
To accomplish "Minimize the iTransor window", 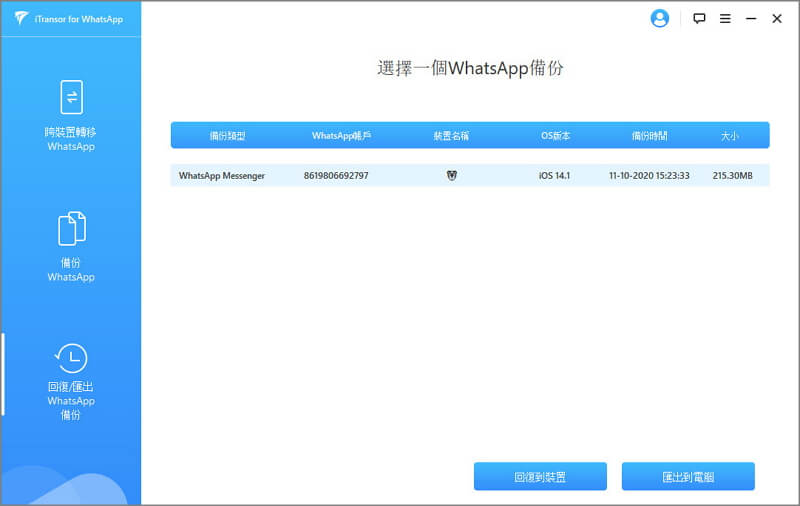I will pos(751,18).
